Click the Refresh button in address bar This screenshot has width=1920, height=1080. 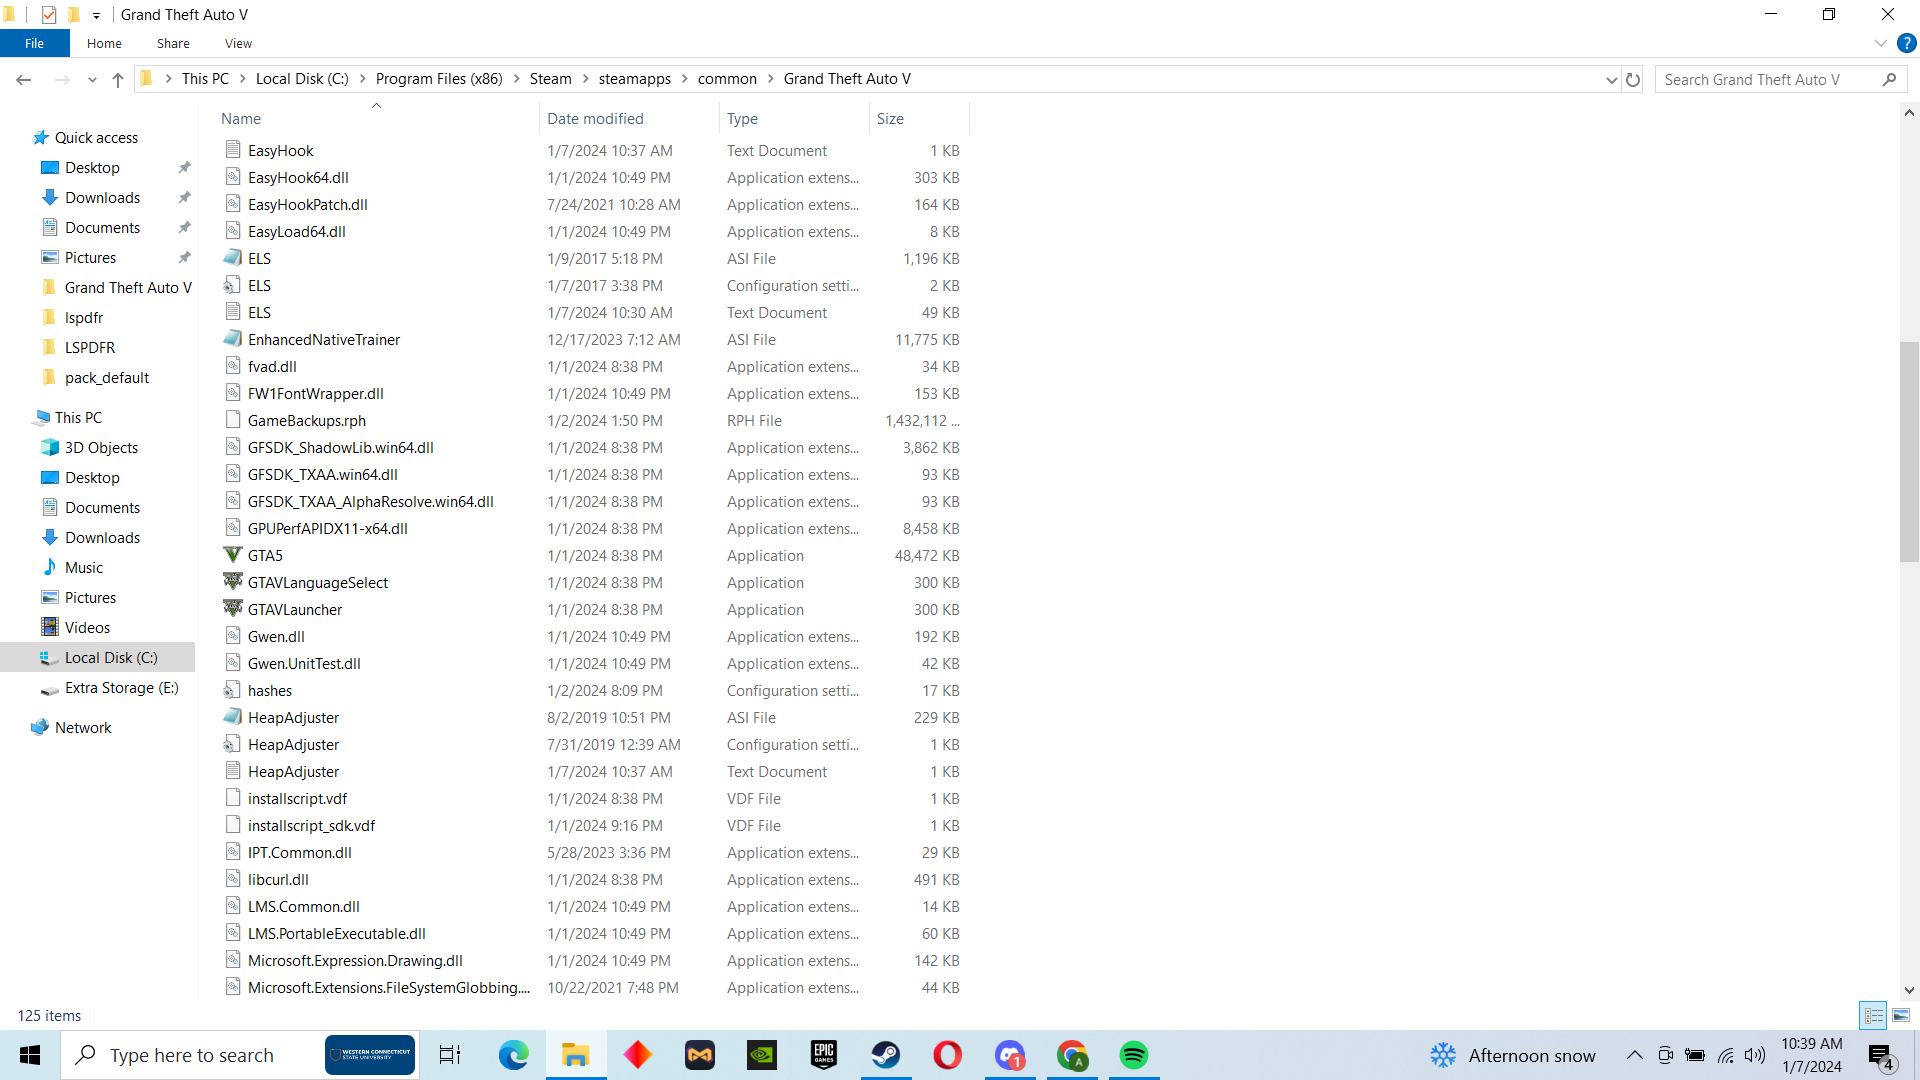pos(1633,80)
